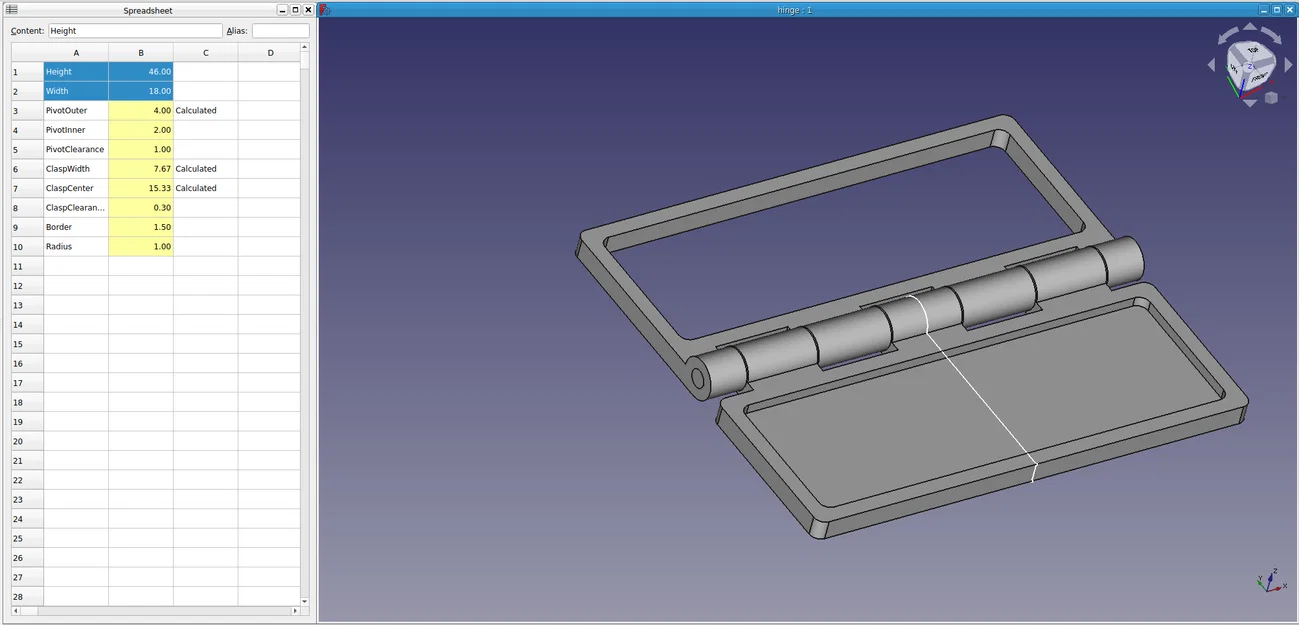Screen dimensions: 1299x625
Task: Rotate view with navigation cube right arrow
Action: (1288, 65)
